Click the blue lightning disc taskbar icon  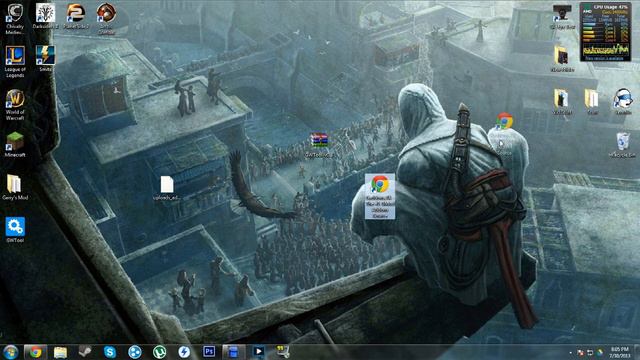184,352
